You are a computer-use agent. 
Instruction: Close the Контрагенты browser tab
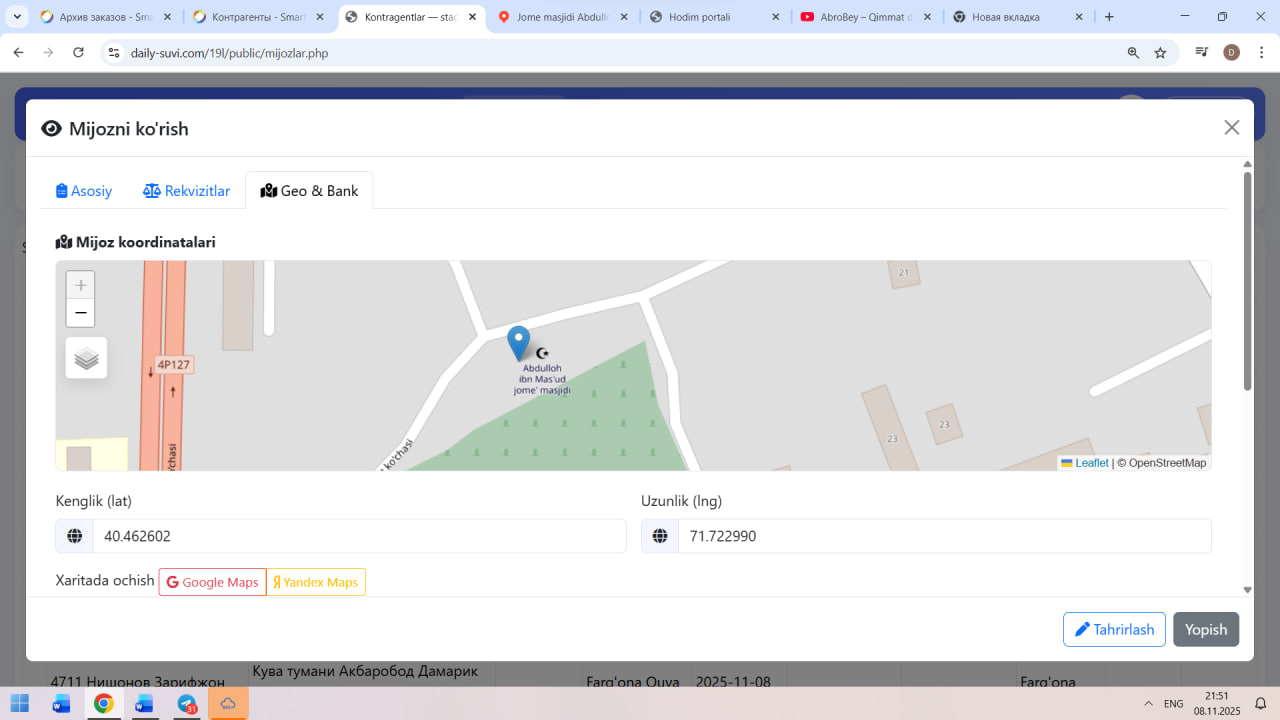(320, 17)
